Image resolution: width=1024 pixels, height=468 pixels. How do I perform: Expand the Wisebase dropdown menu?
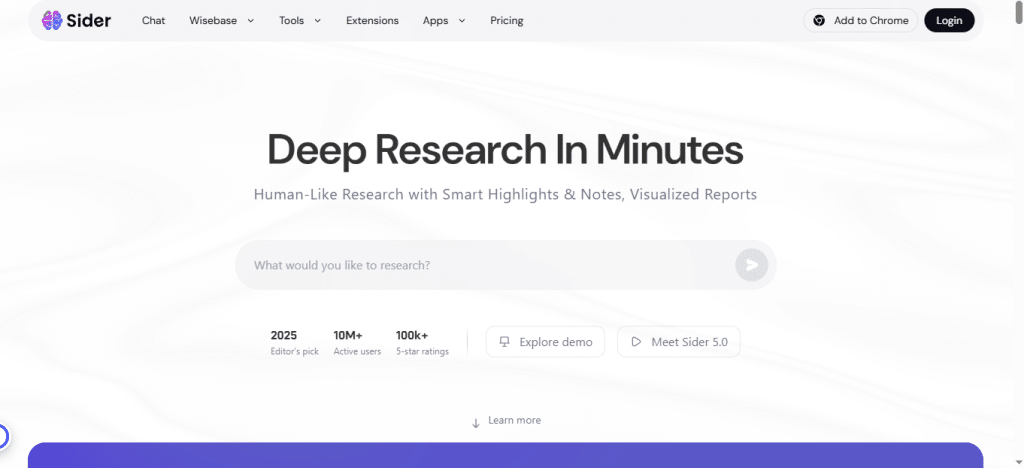221,20
